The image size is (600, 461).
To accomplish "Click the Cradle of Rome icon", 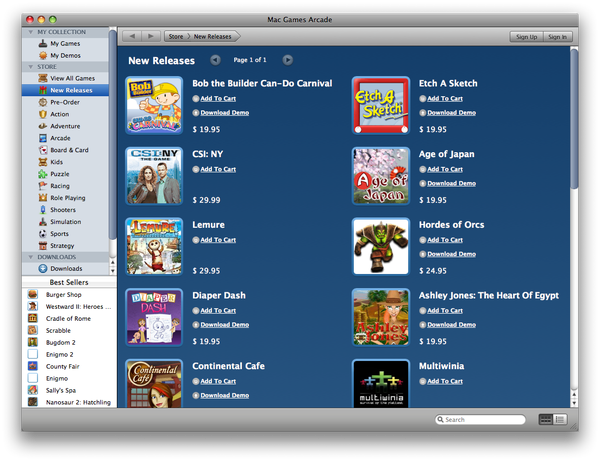I will 33,318.
